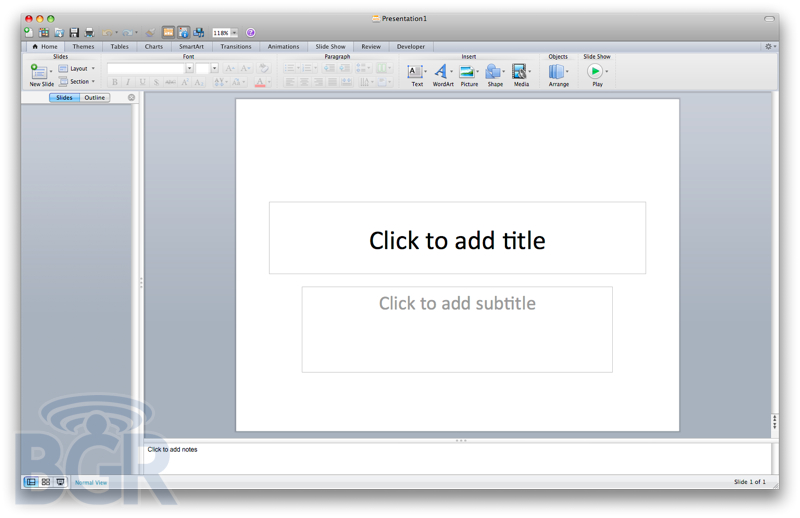Apply Bold formatting
This screenshot has width=800, height=518.
114,82
